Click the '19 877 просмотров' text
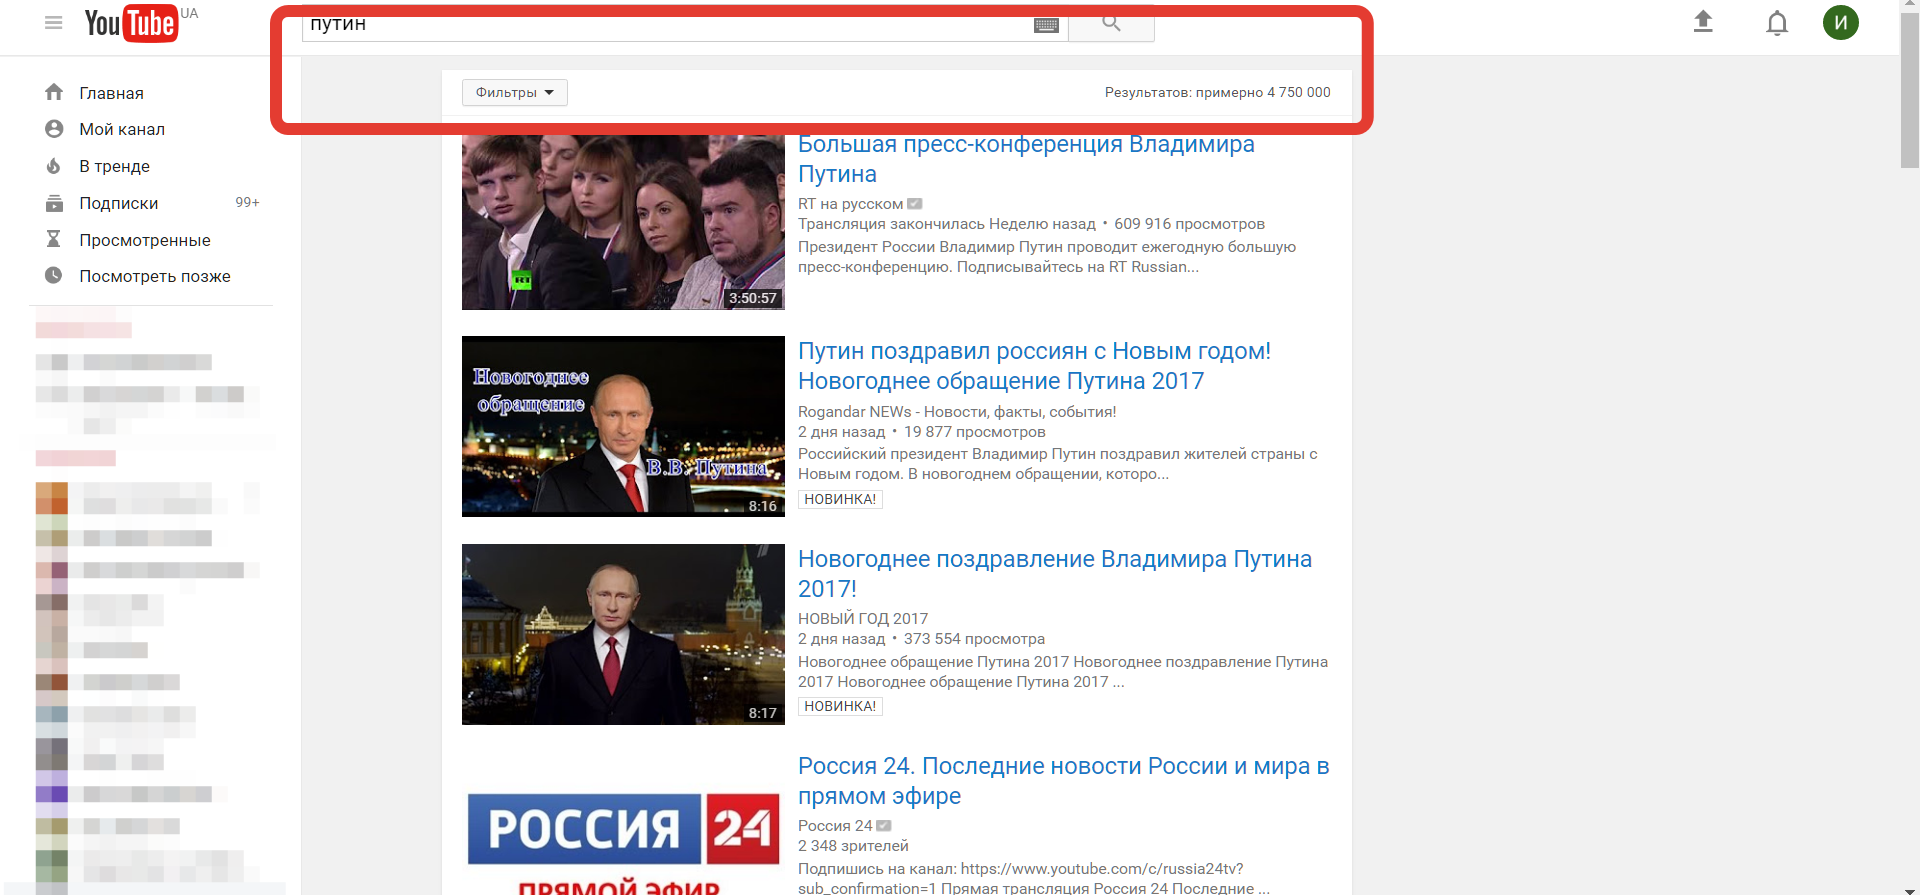1920x895 pixels. pos(975,432)
